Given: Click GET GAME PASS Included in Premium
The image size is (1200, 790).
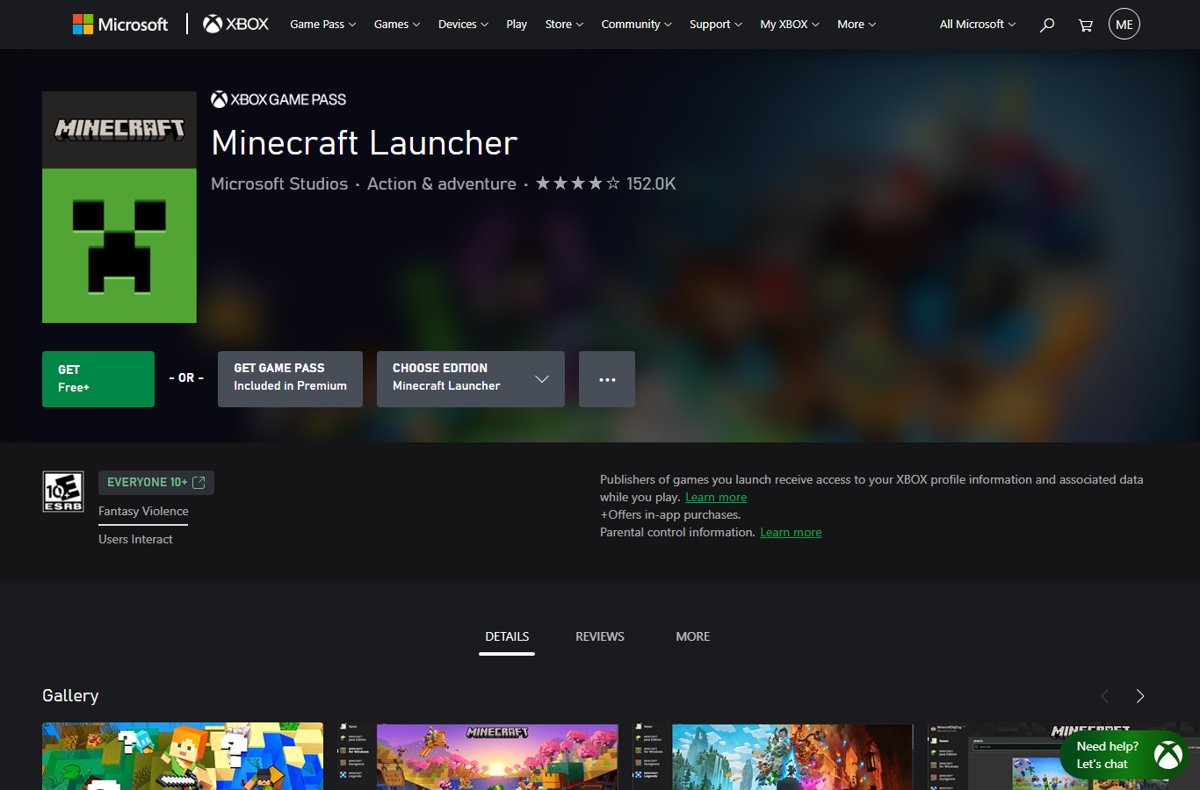Looking at the screenshot, I should pos(290,379).
